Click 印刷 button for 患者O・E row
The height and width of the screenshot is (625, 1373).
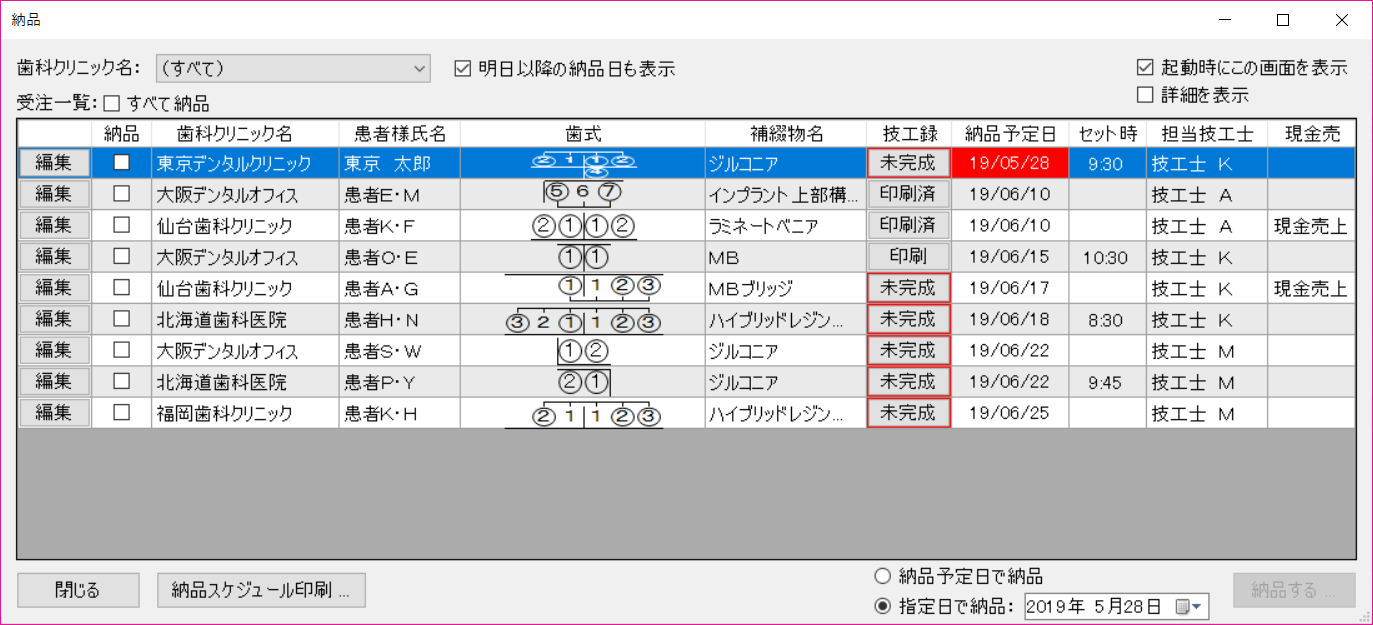908,257
